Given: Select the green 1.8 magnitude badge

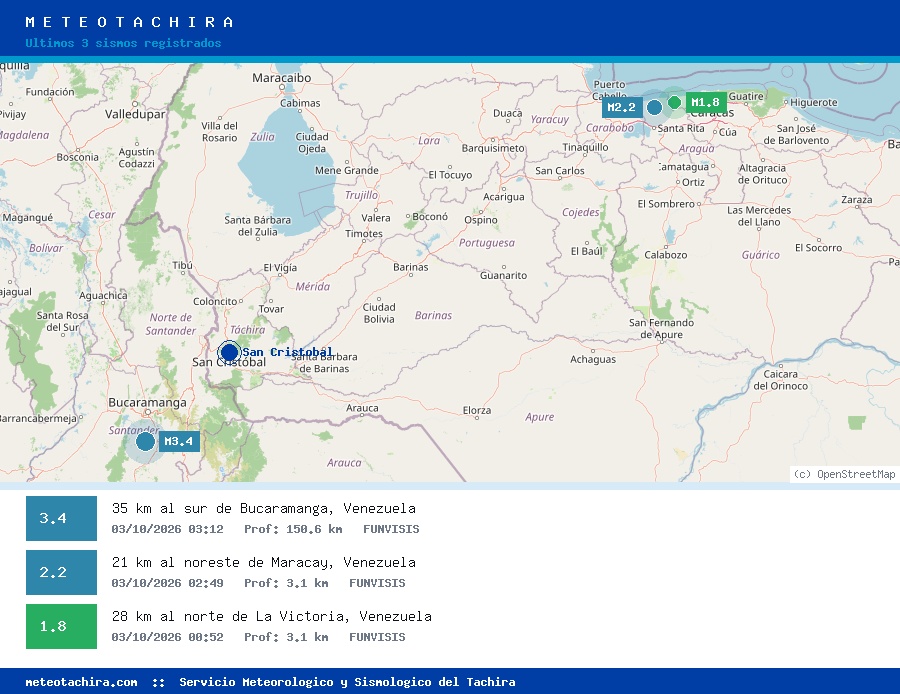Looking at the screenshot, I should [61, 626].
